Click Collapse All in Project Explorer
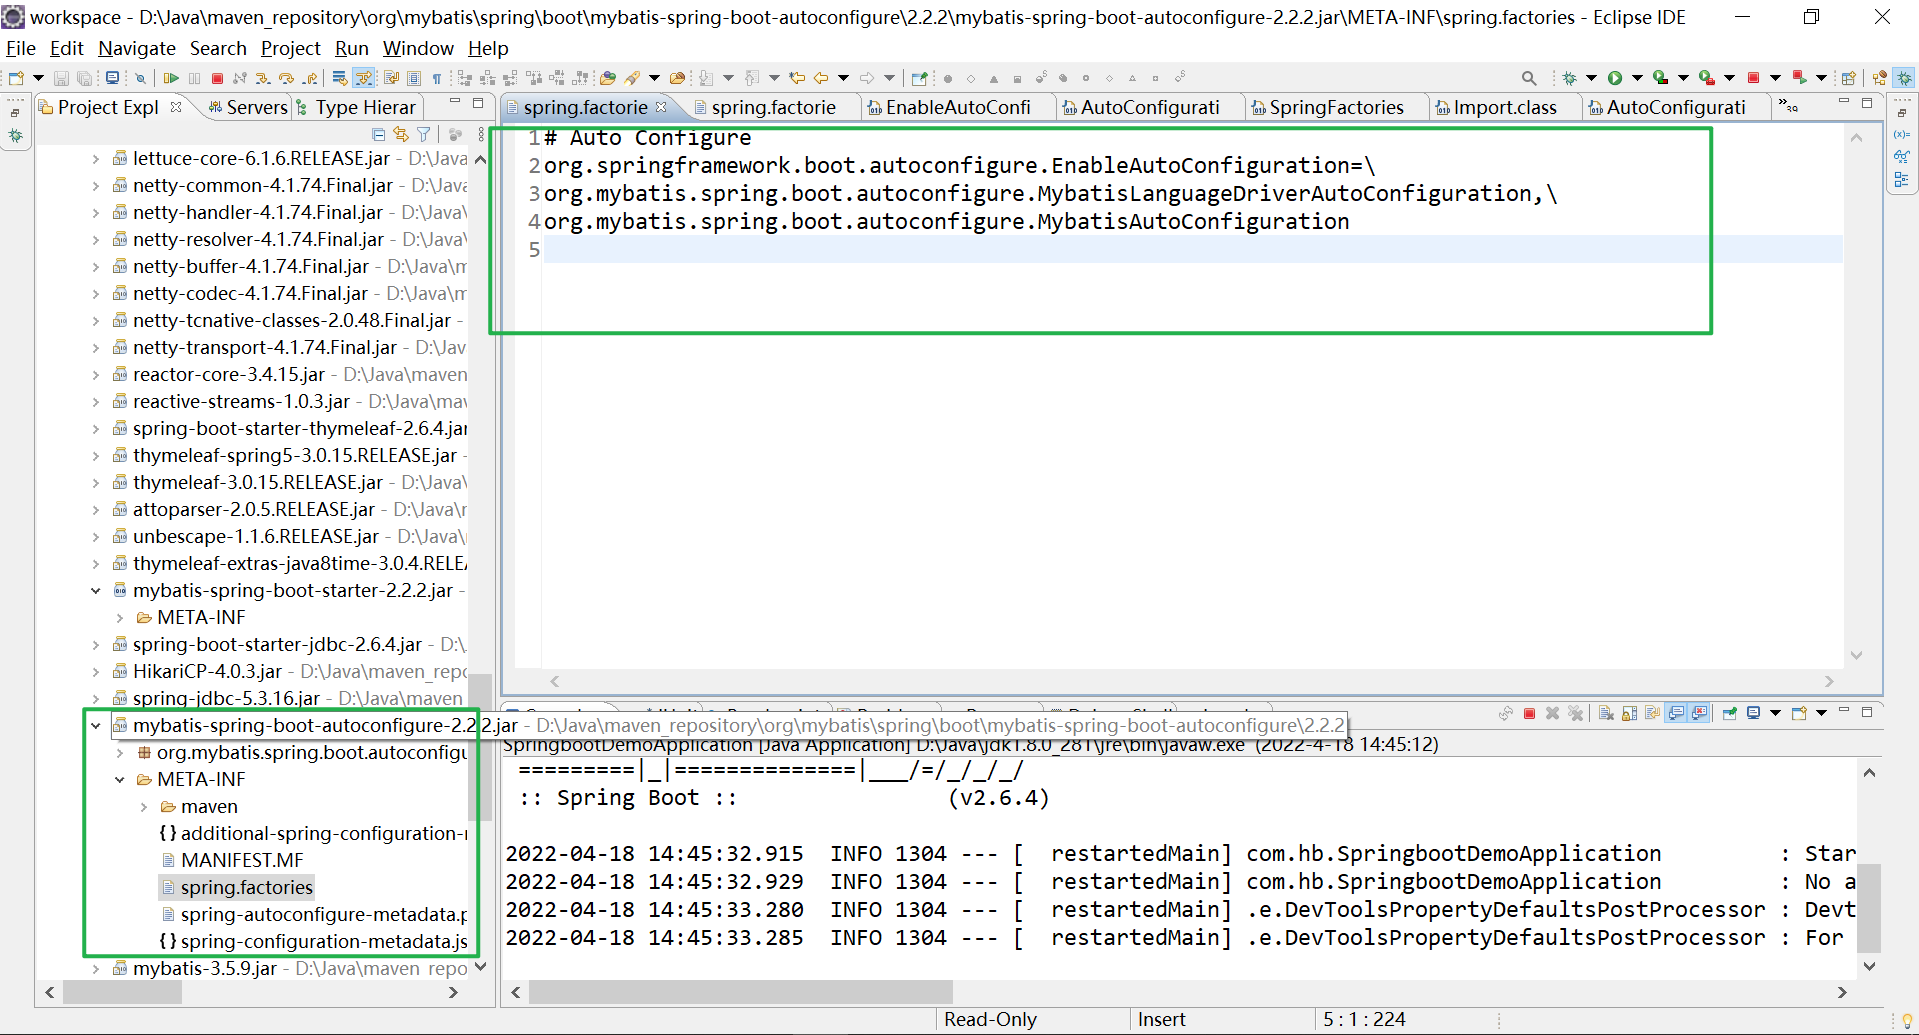Image resolution: width=1919 pixels, height=1035 pixels. [x=378, y=134]
